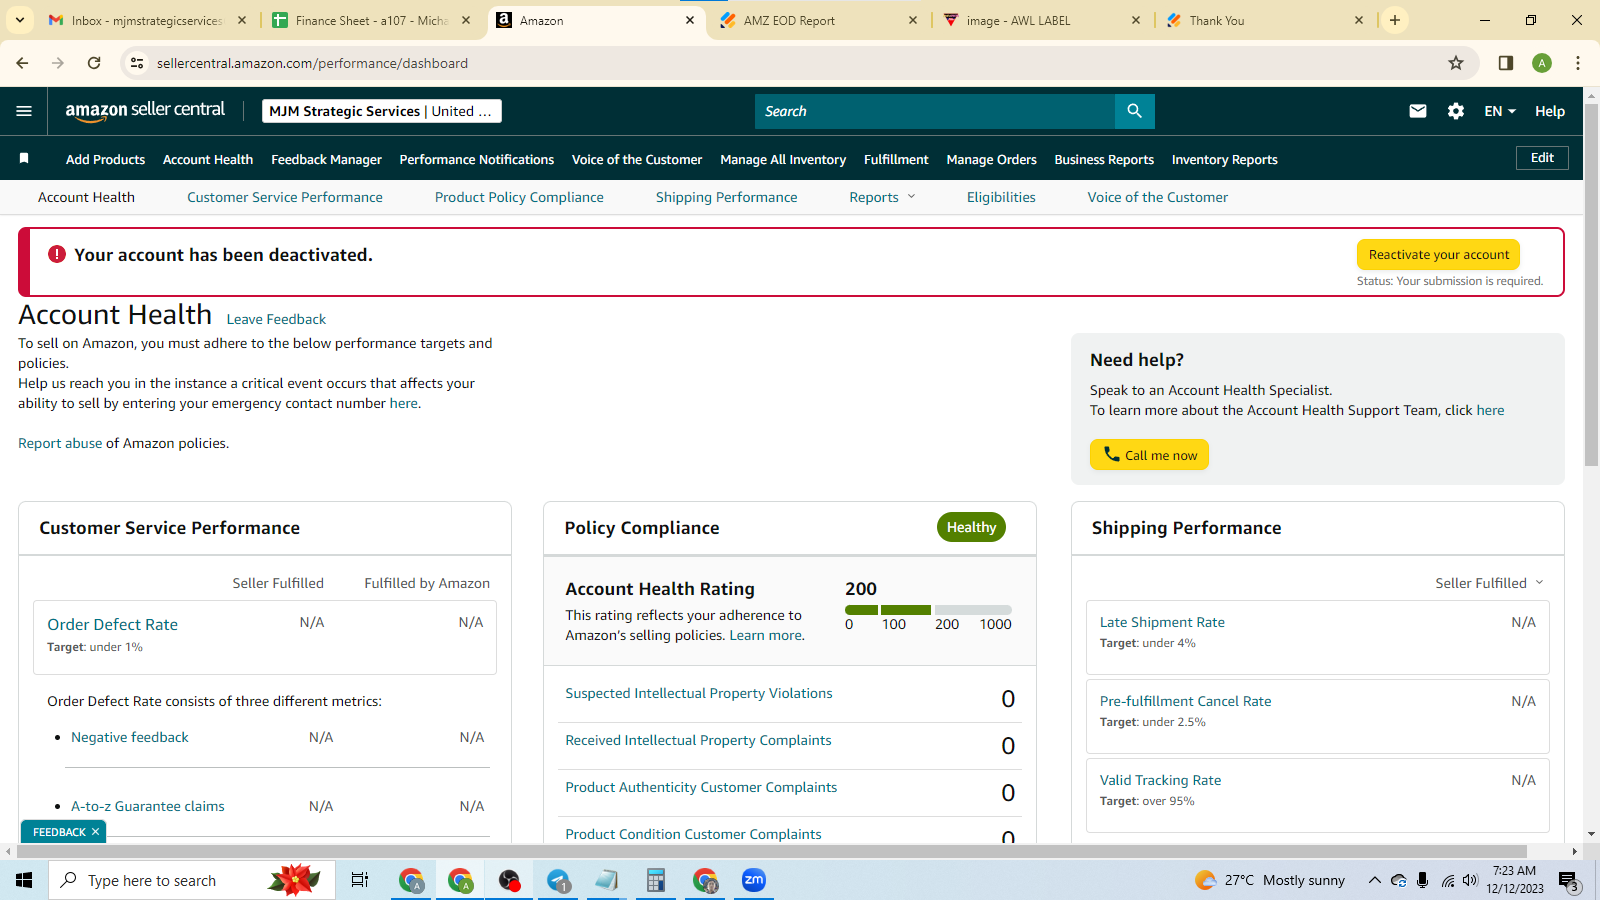Open Manage All Inventory menu item
Viewport: 1600px width, 900px height.
tap(783, 159)
